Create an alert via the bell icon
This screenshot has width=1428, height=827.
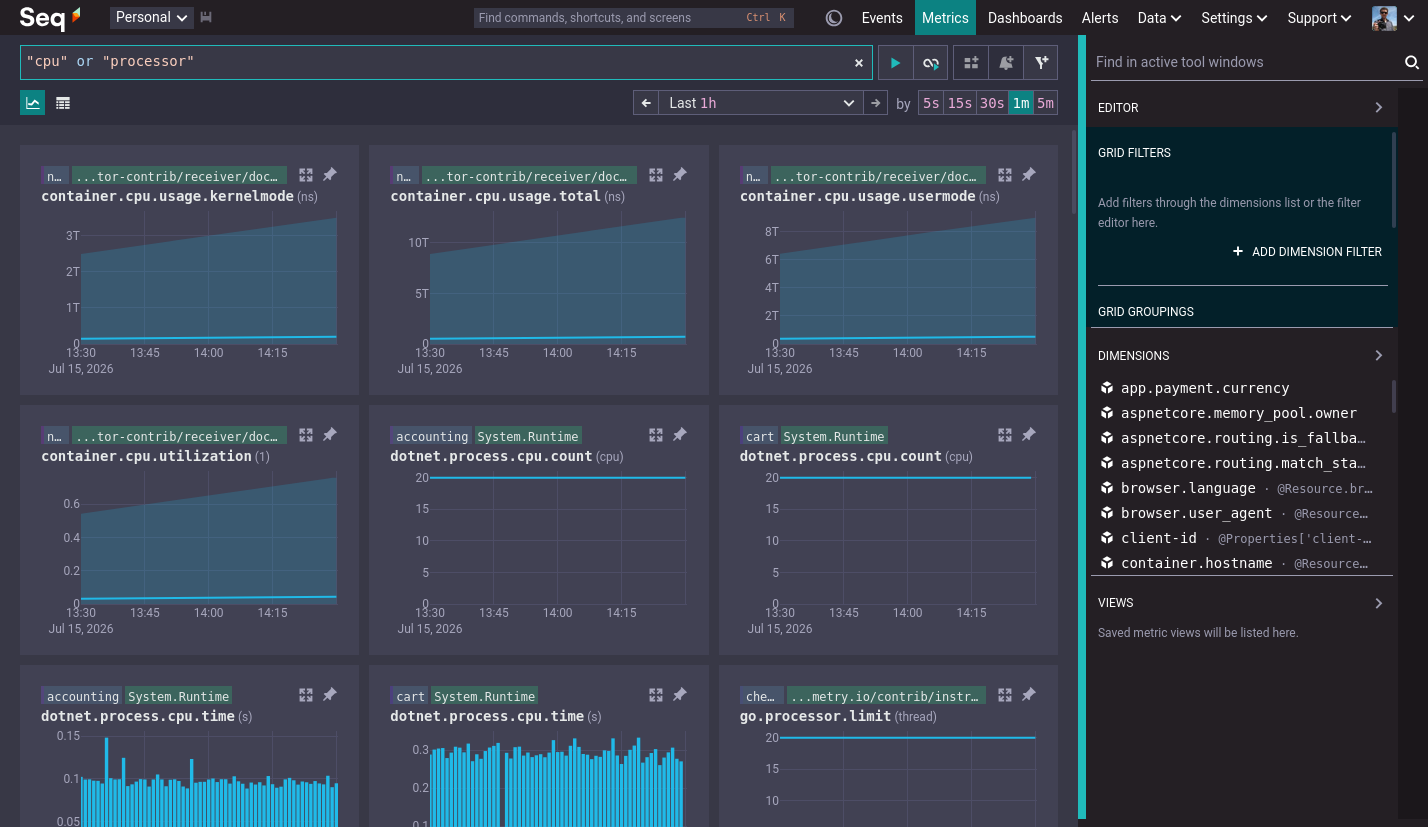tap(1006, 62)
